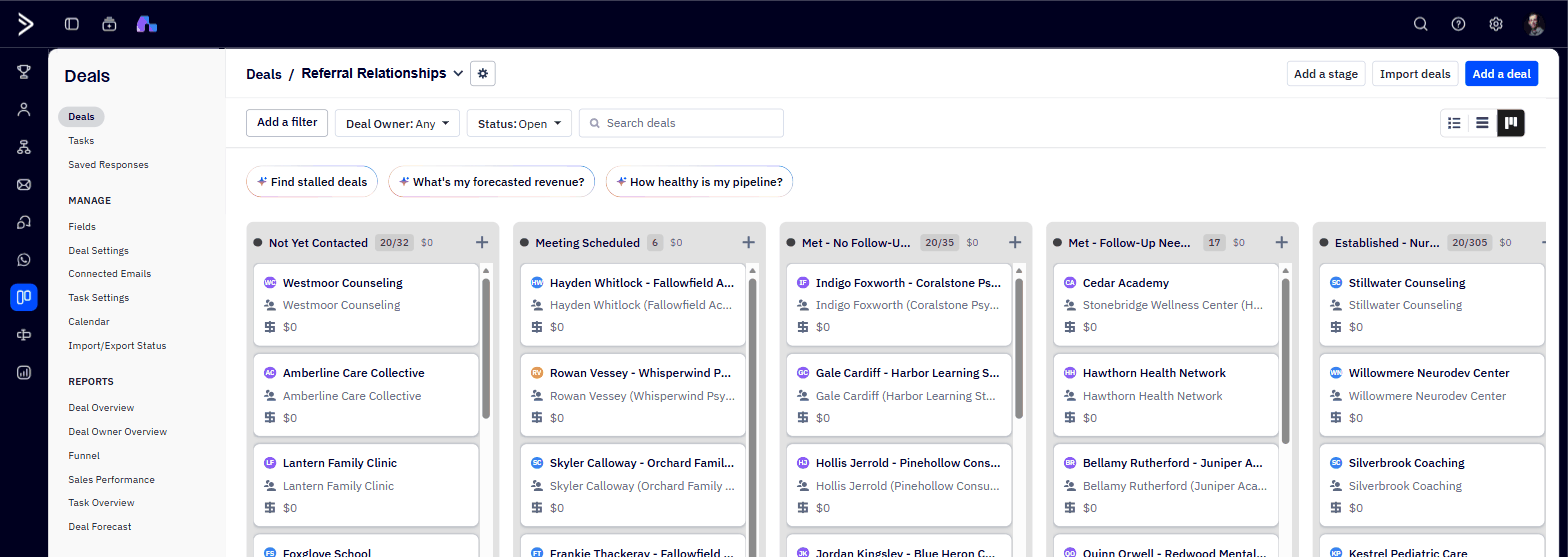The height and width of the screenshot is (557, 1568).
Task: Open Deal Overview report
Action: click(x=101, y=408)
